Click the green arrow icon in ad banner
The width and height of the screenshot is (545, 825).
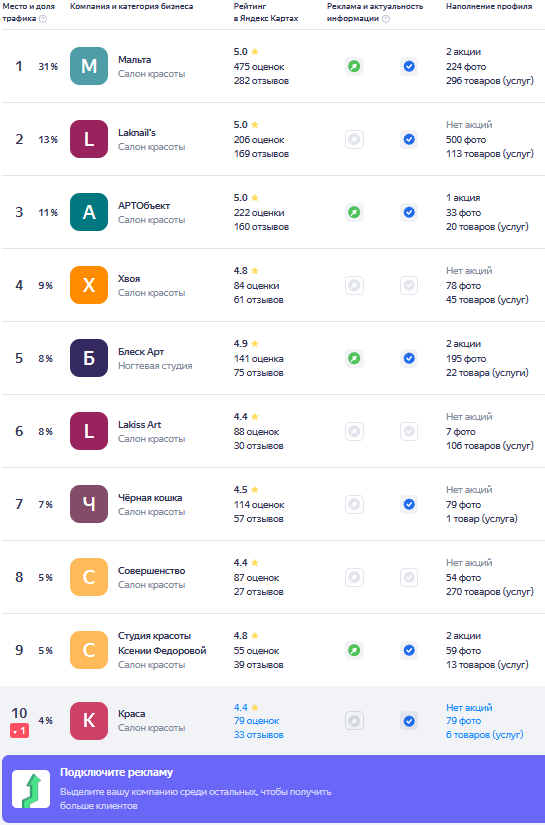point(31,789)
